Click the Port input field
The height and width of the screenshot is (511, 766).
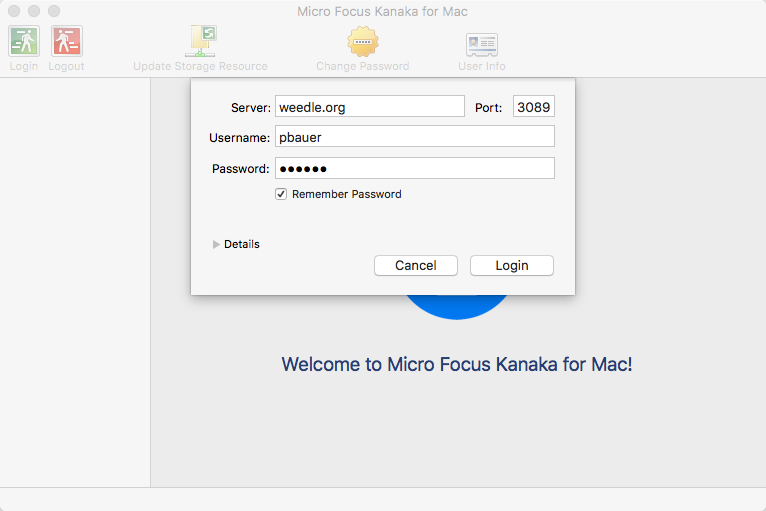(533, 106)
